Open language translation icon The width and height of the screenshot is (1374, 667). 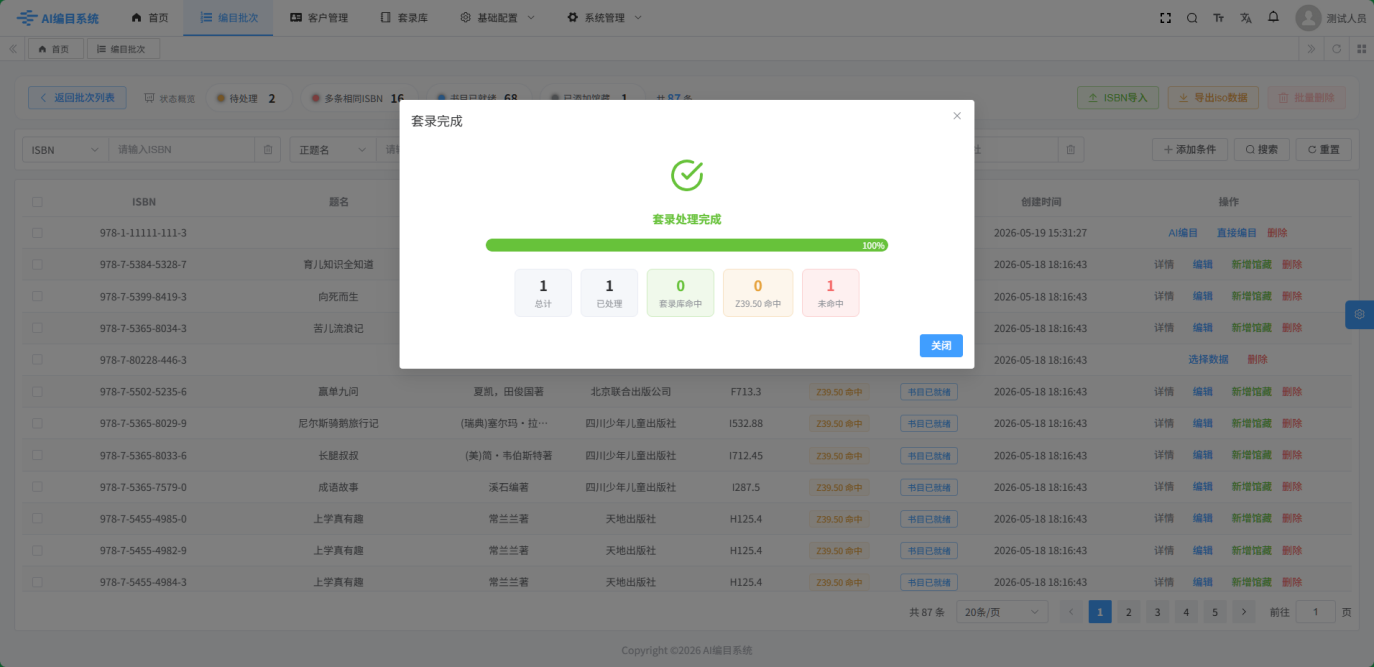(x=1246, y=18)
